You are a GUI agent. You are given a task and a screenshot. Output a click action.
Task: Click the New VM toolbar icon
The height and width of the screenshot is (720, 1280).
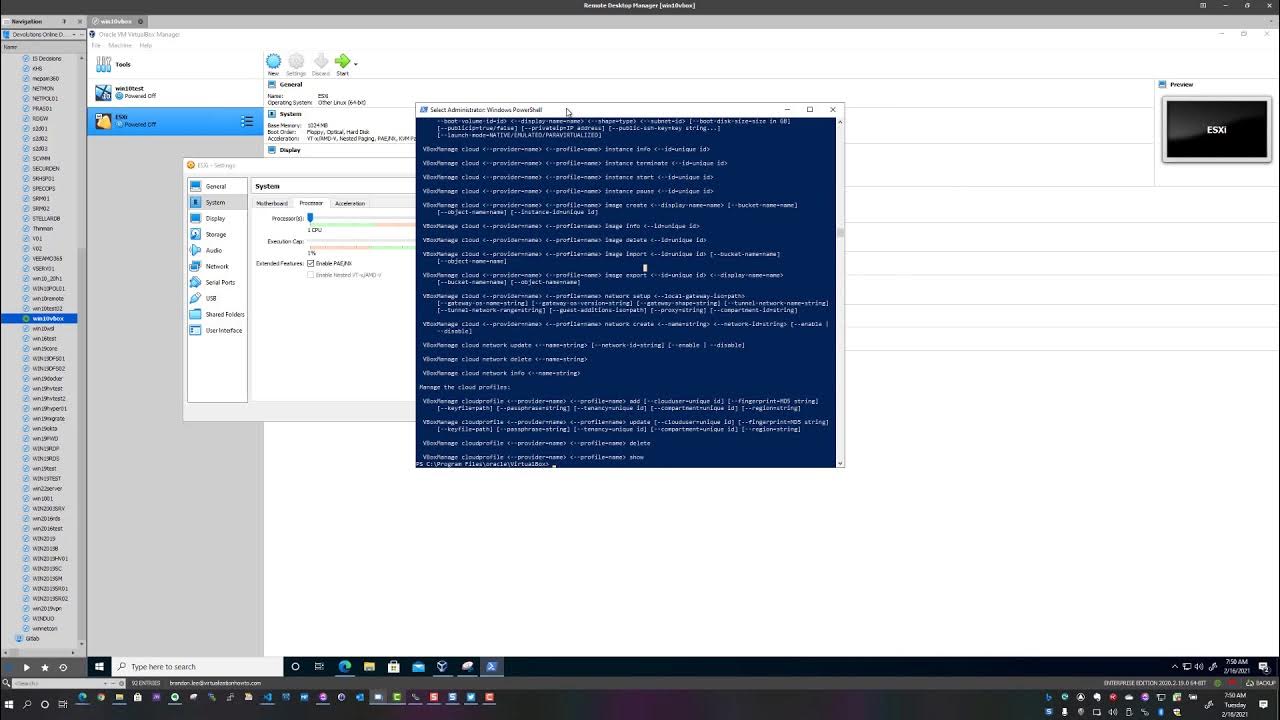[x=273, y=62]
